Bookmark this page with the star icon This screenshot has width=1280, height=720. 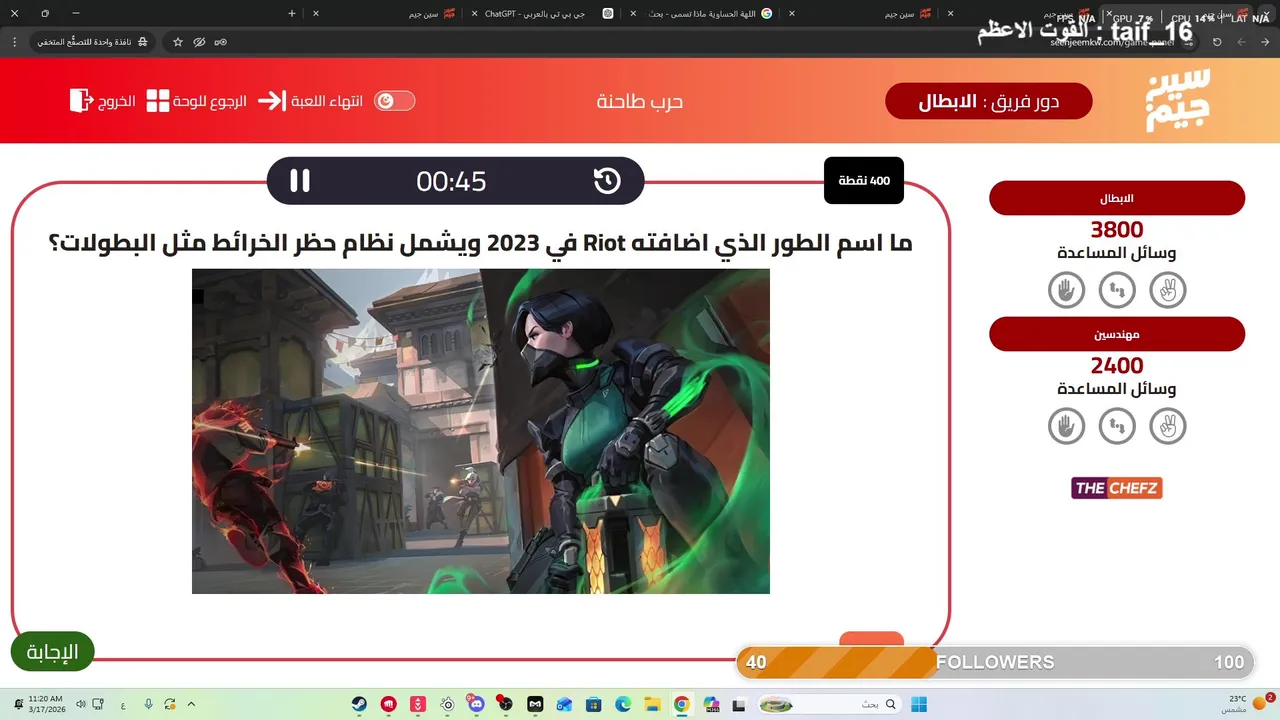coord(178,42)
